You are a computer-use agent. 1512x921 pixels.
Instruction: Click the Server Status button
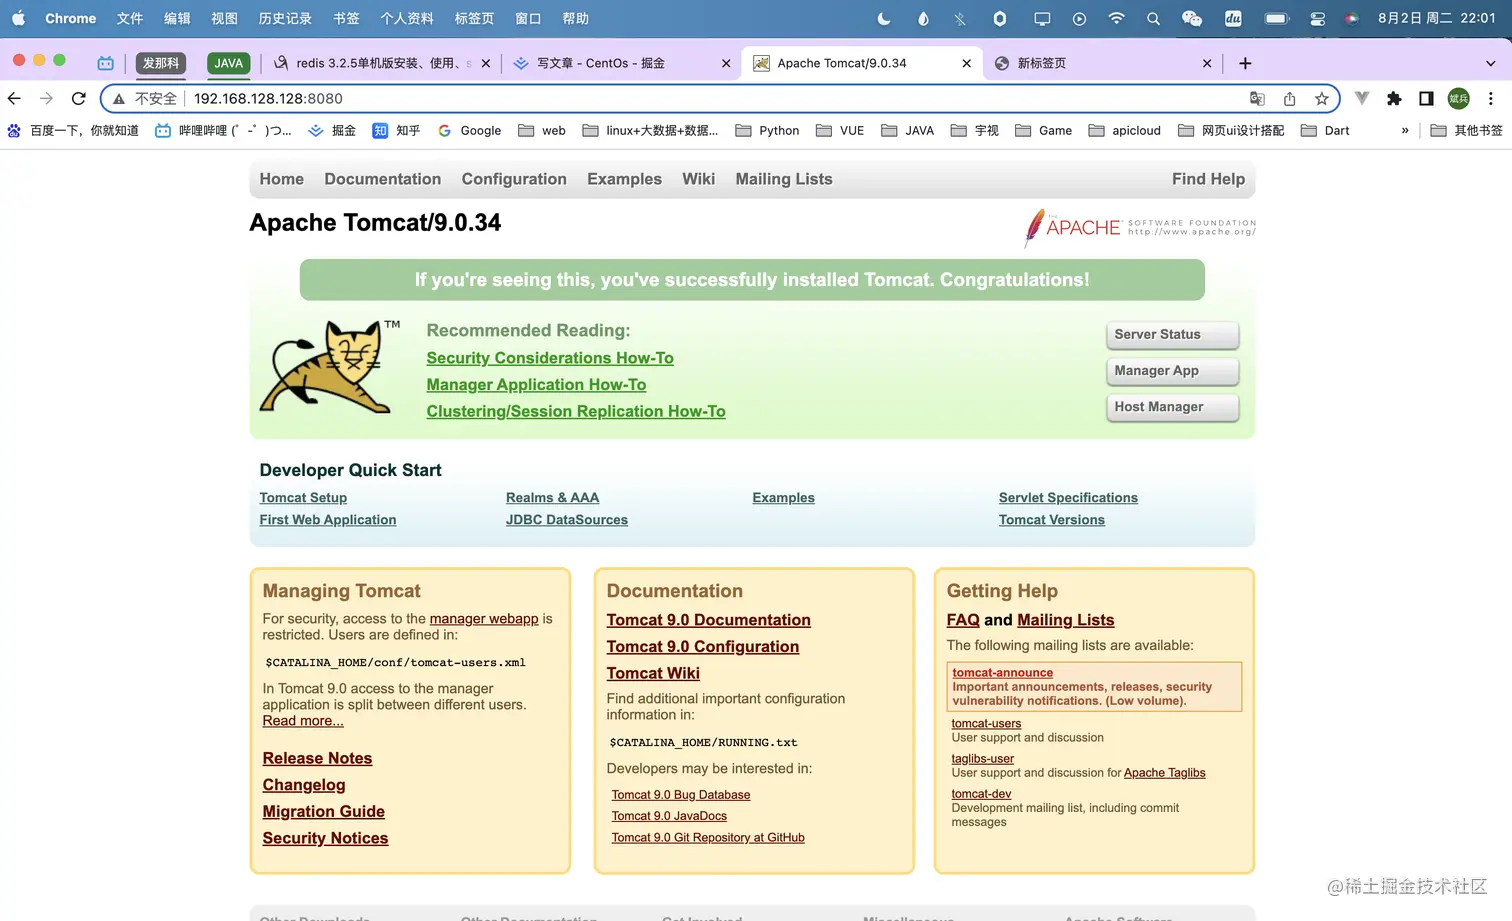pyautogui.click(x=1172, y=335)
